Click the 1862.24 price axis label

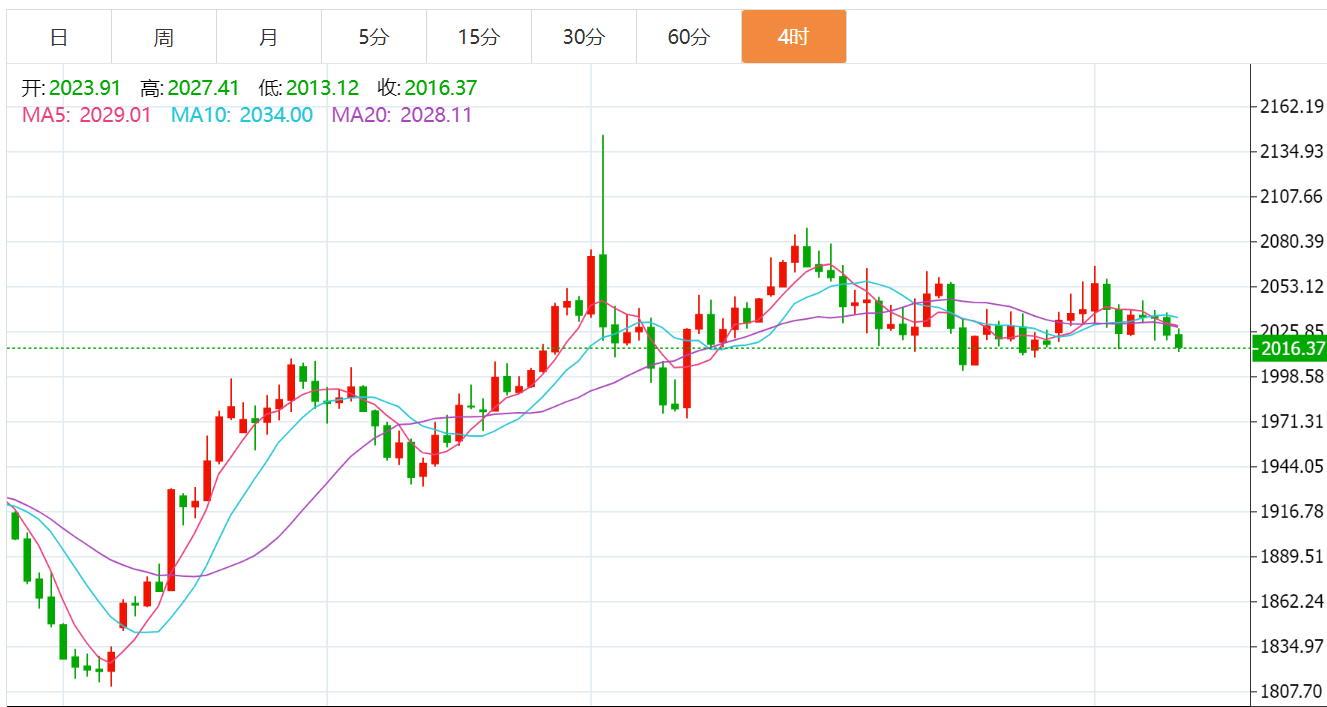pos(1292,602)
